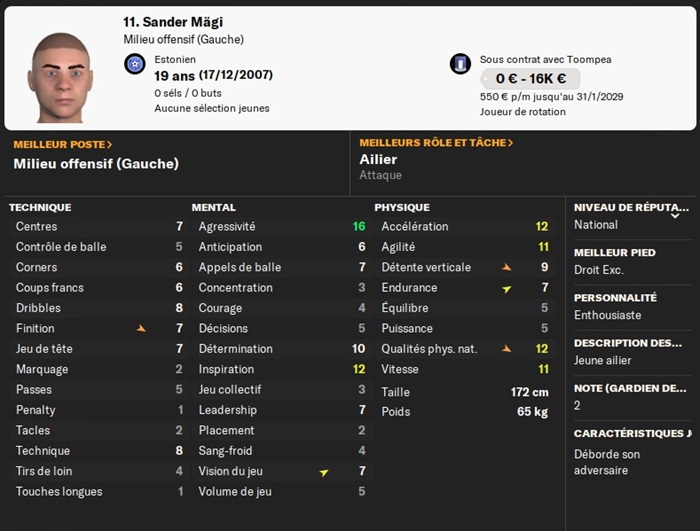
Task: Click the Qualités phys. nat. rising arrow
Action: click(506, 349)
